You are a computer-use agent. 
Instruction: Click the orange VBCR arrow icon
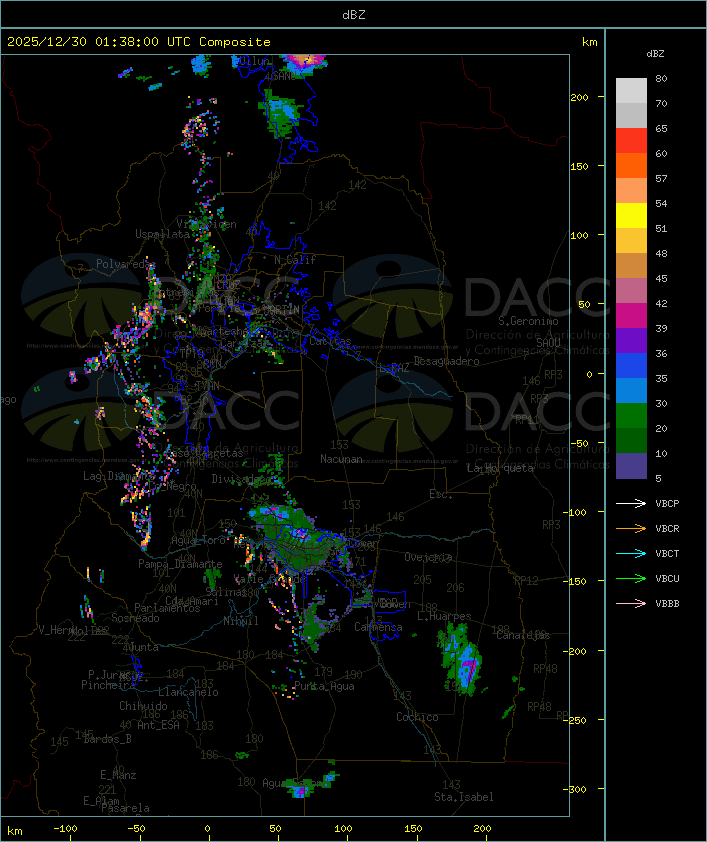click(631, 528)
